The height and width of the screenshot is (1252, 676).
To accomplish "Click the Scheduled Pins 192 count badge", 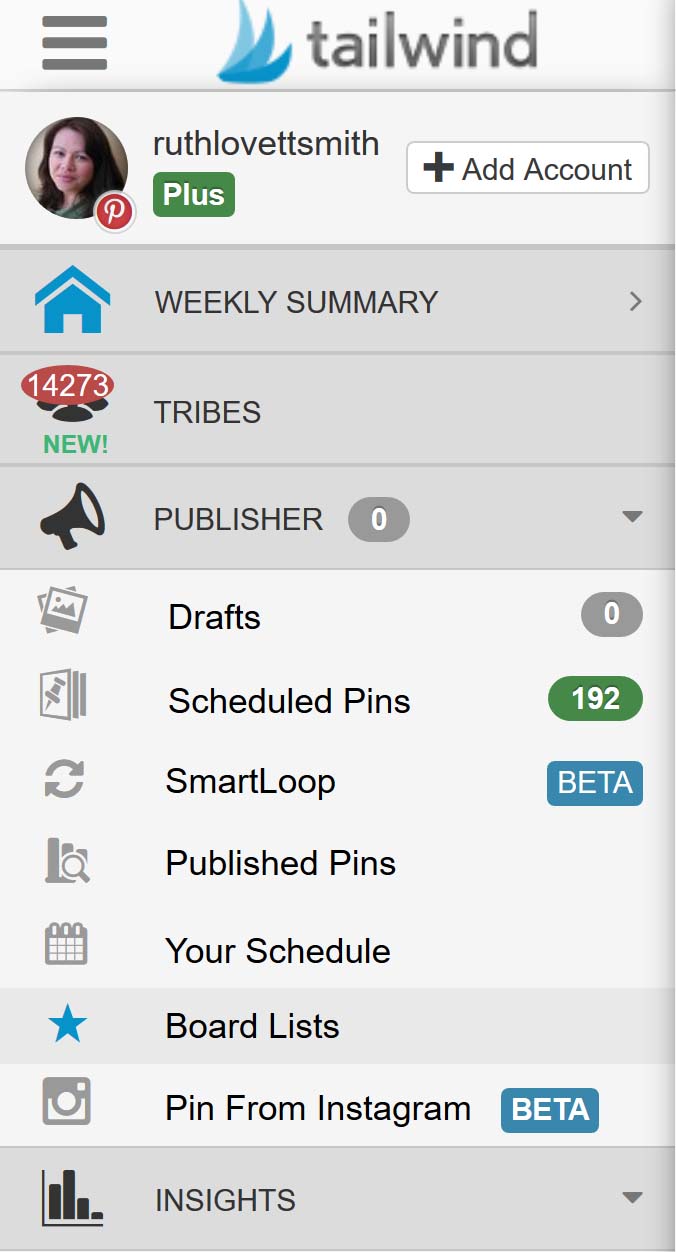I will [596, 698].
